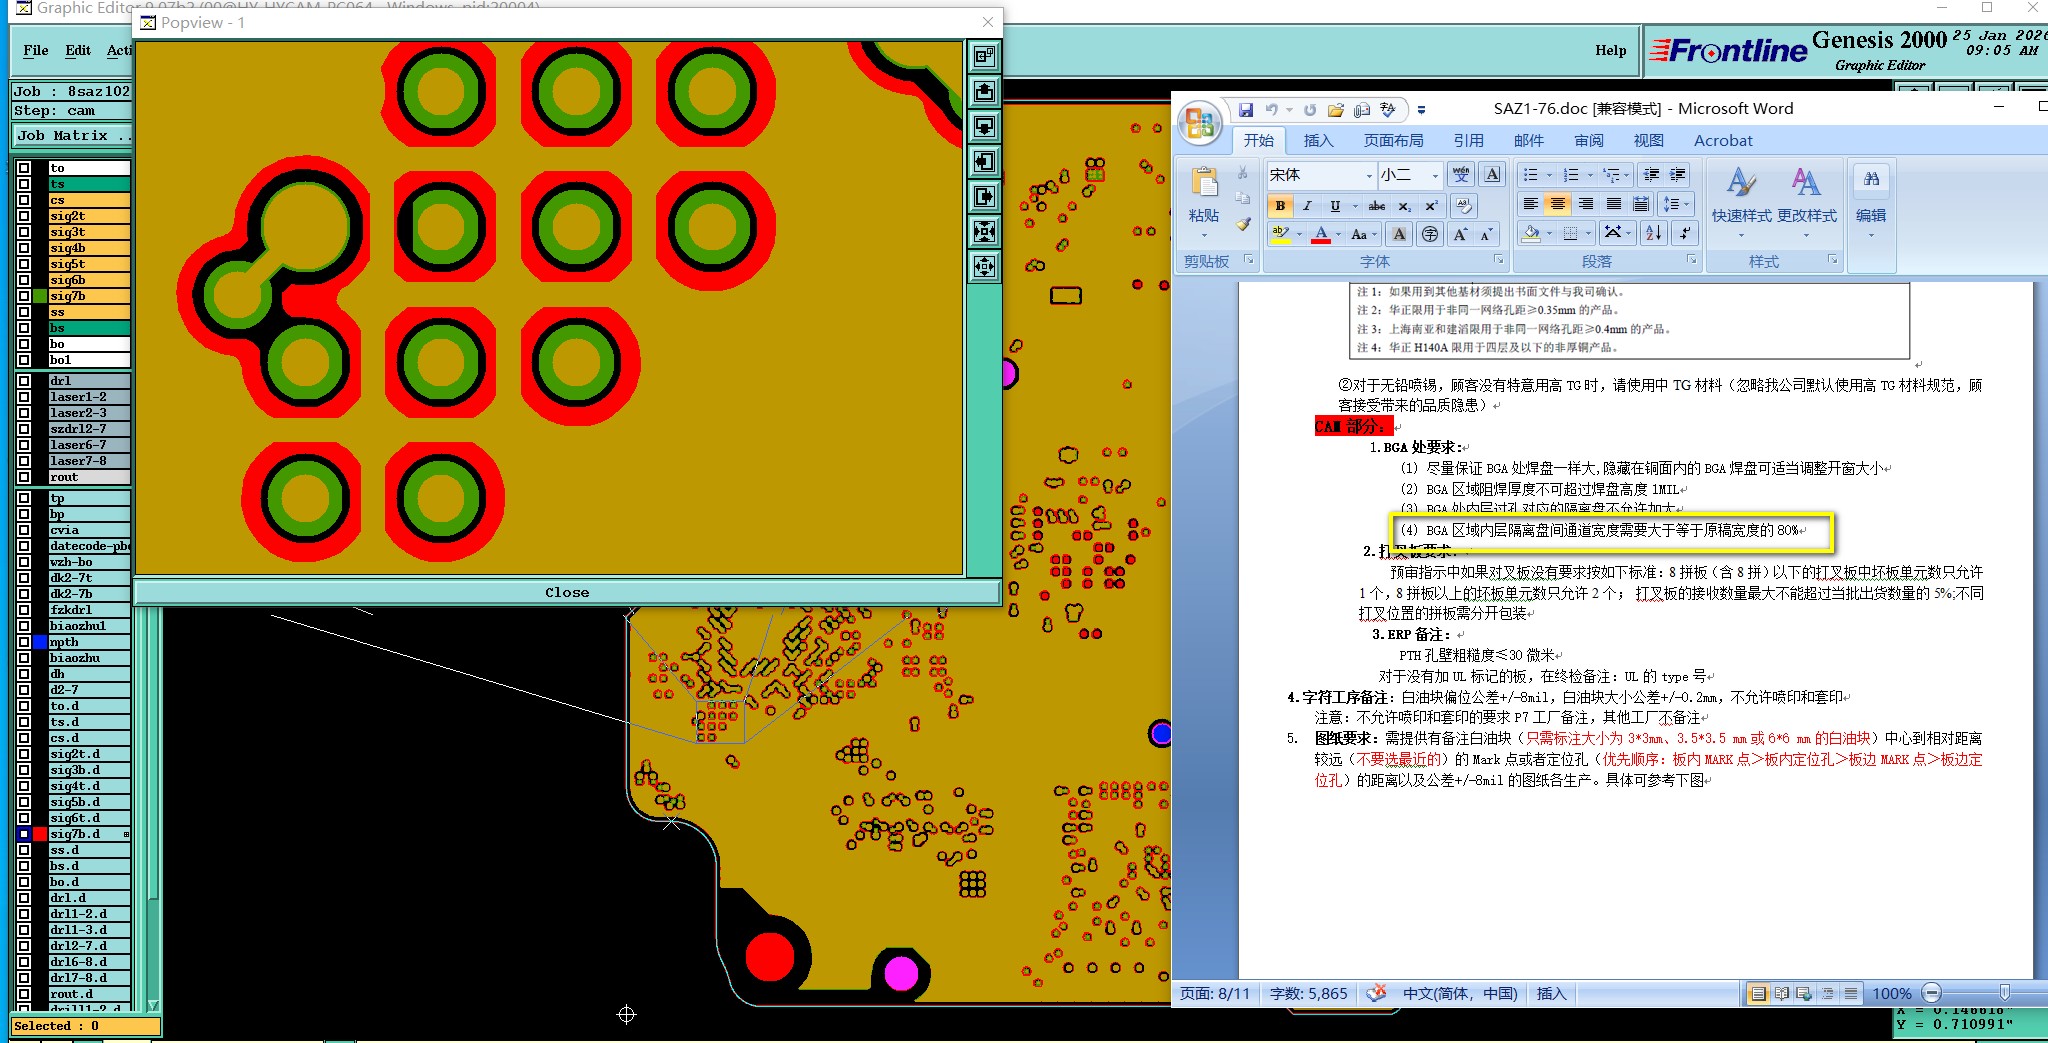Click Clear Formatting eraser icon
Image resolution: width=2048 pixels, height=1043 pixels.
[x=1463, y=206]
